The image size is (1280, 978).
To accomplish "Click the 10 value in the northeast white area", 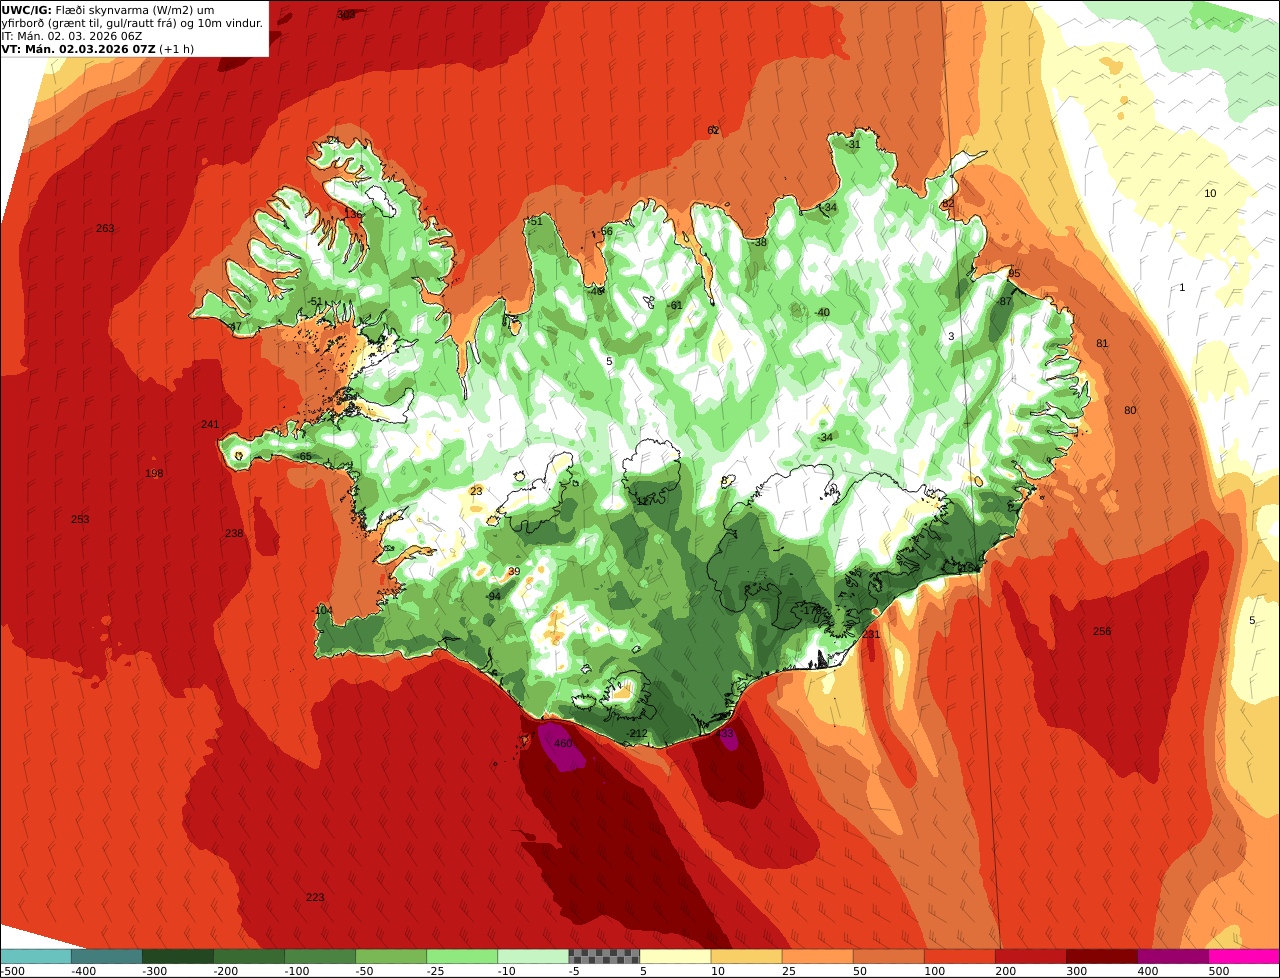I will pyautogui.click(x=1210, y=194).
